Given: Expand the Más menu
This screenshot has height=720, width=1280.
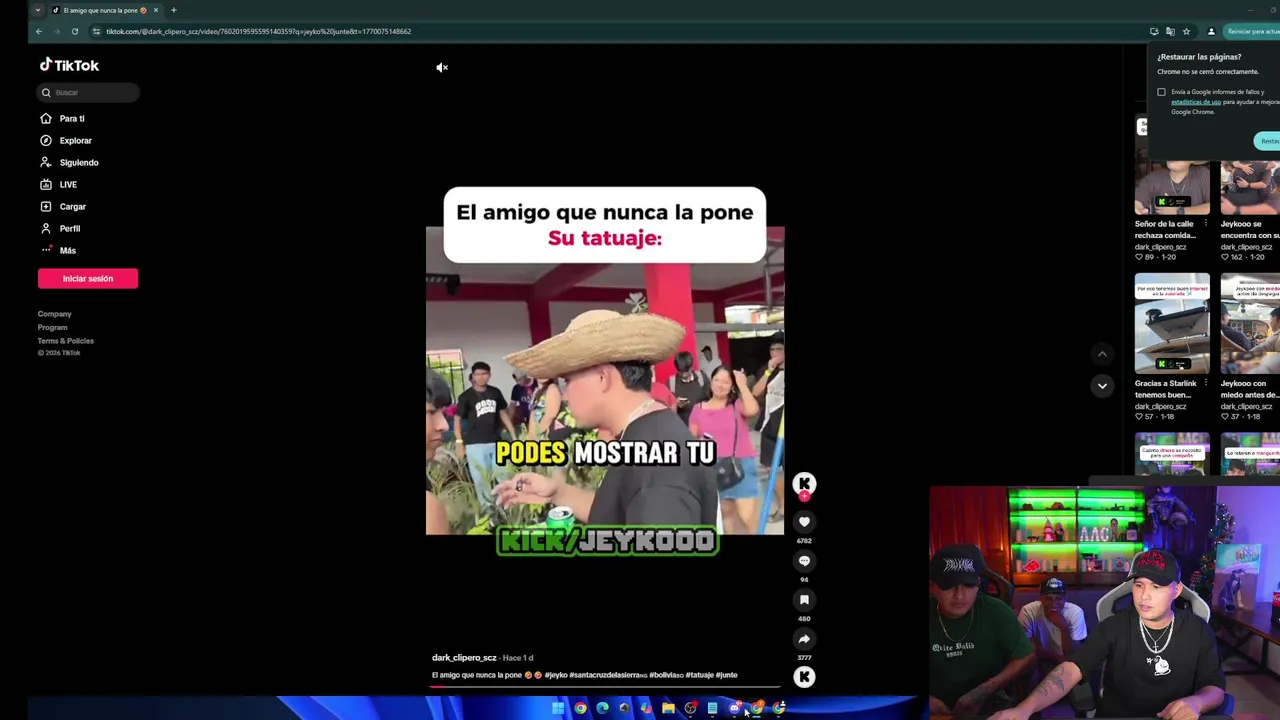Looking at the screenshot, I should 67,251.
